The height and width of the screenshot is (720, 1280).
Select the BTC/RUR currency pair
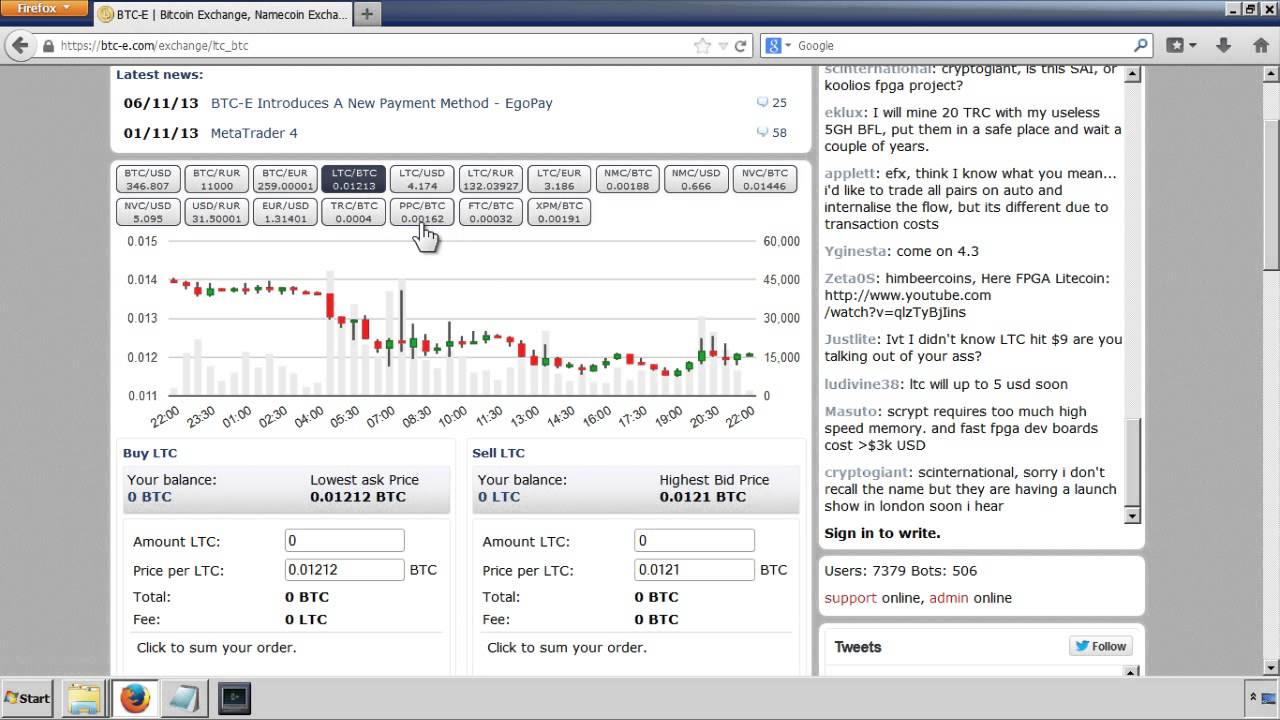coord(216,179)
